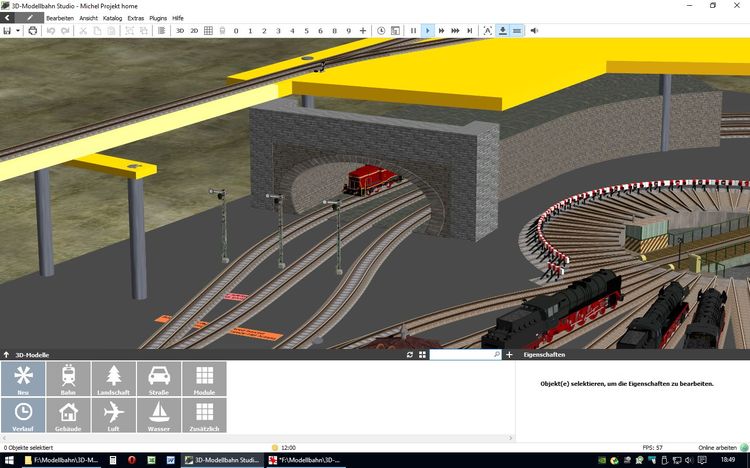Open the event management icon
The image size is (750, 468).
click(x=395, y=31)
